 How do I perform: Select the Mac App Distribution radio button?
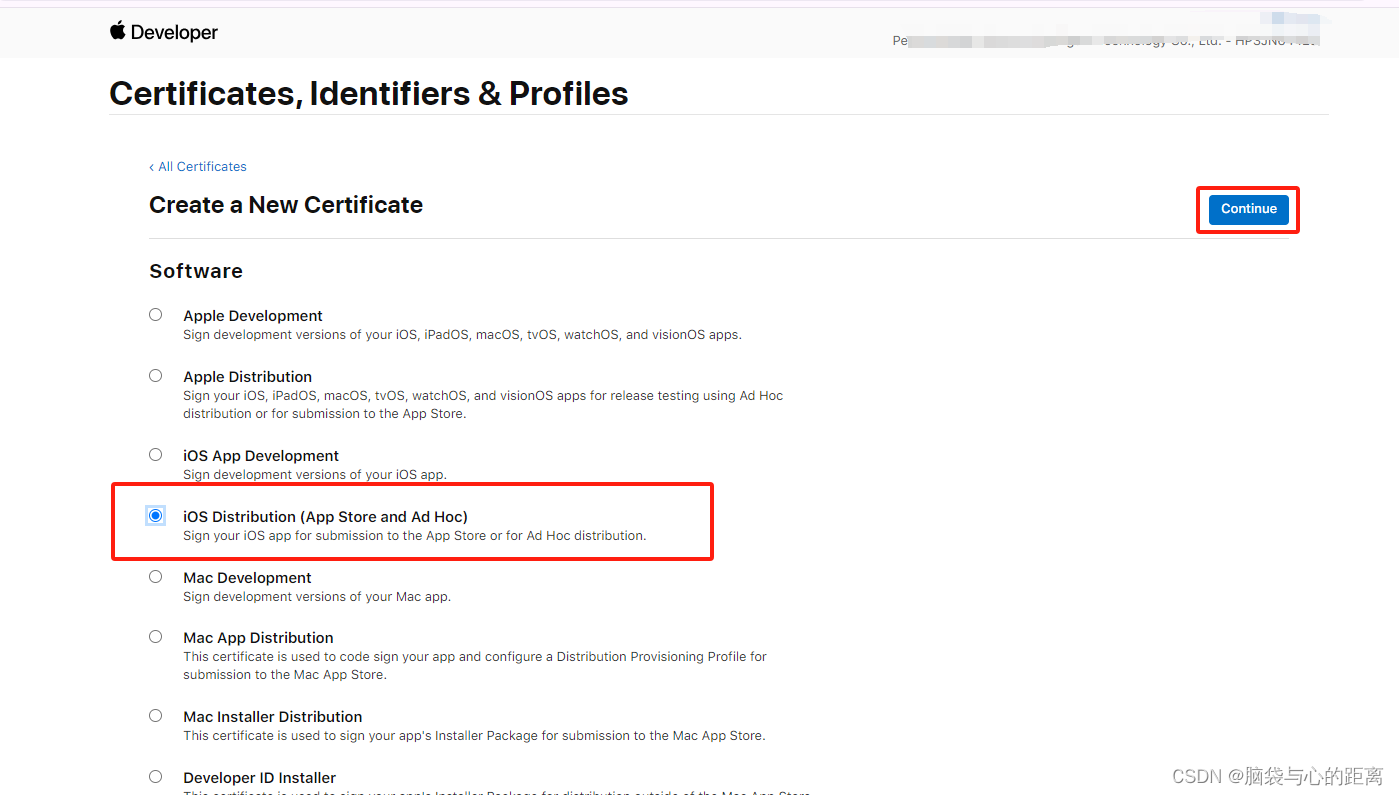tap(155, 636)
